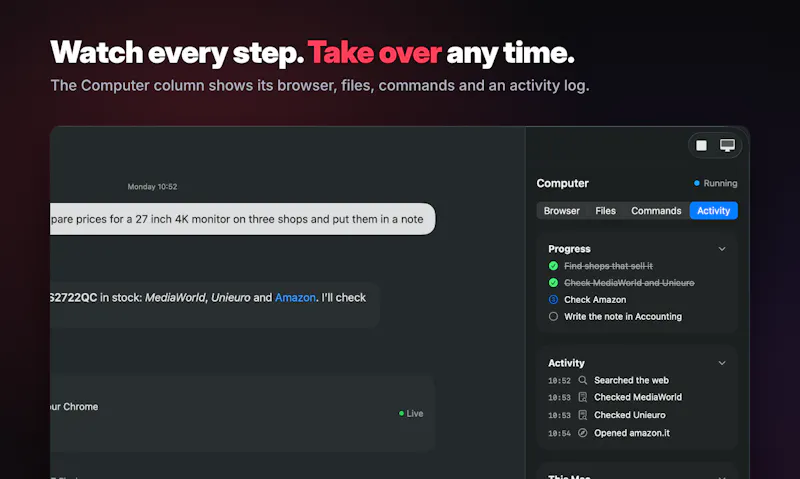Click the in-progress circle by Check Amazon

[x=553, y=299]
